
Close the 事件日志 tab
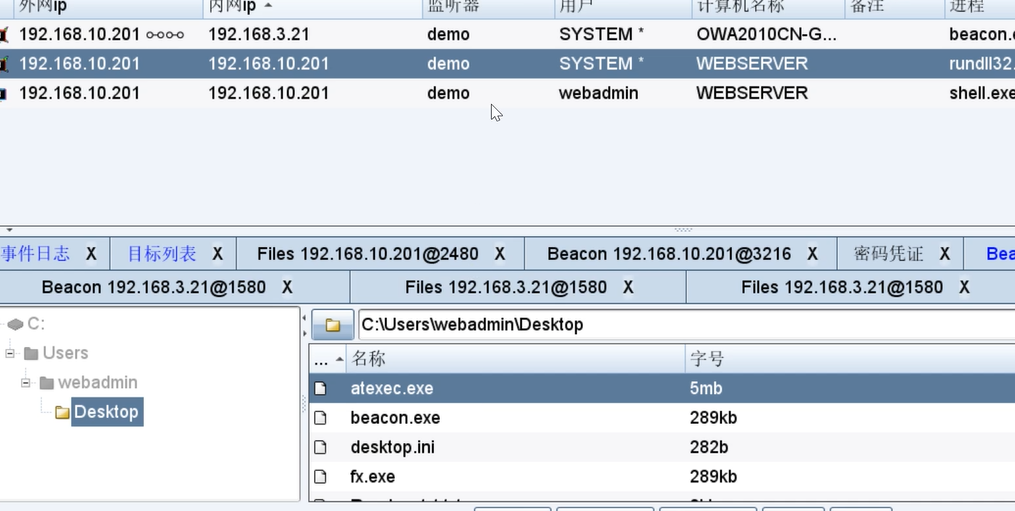(x=91, y=254)
